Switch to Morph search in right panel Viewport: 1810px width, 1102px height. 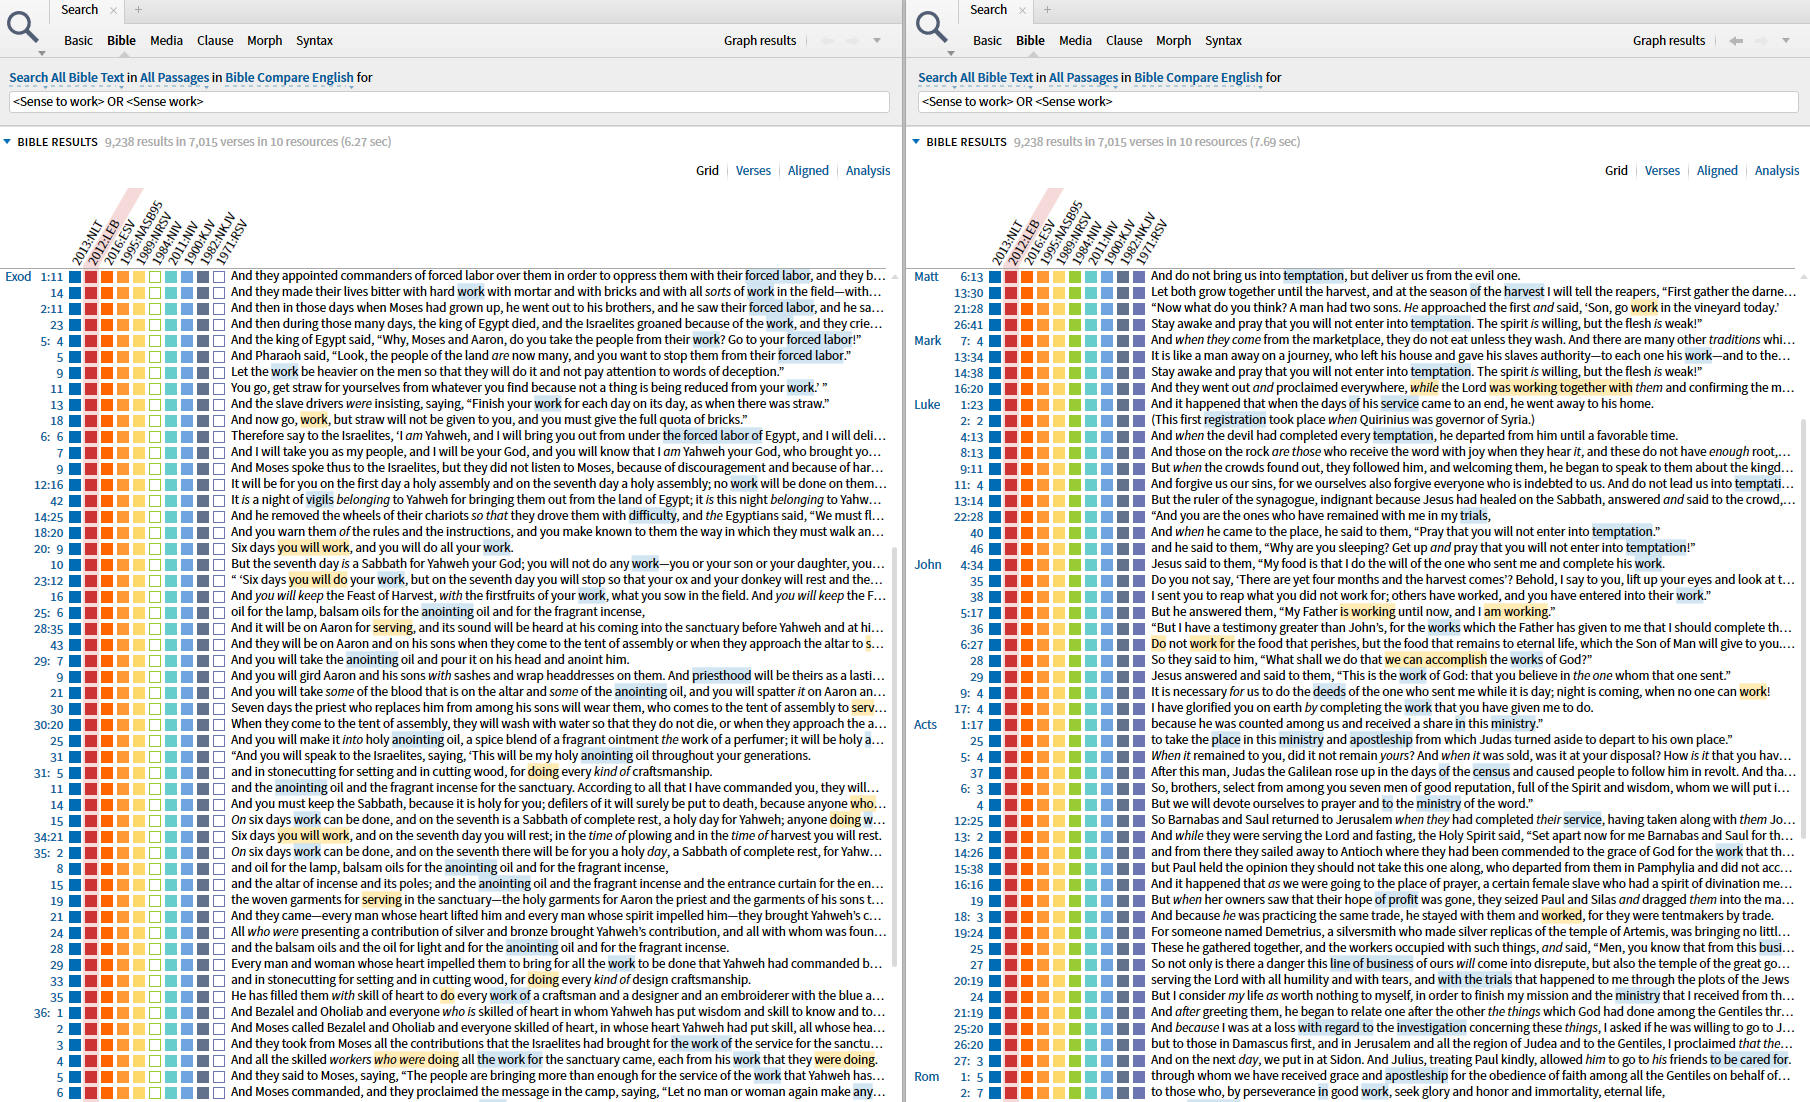[1173, 41]
